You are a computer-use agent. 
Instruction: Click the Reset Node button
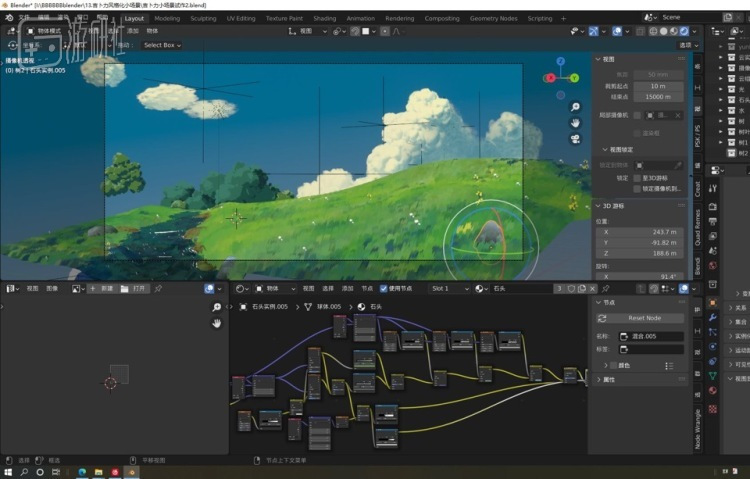pos(640,318)
